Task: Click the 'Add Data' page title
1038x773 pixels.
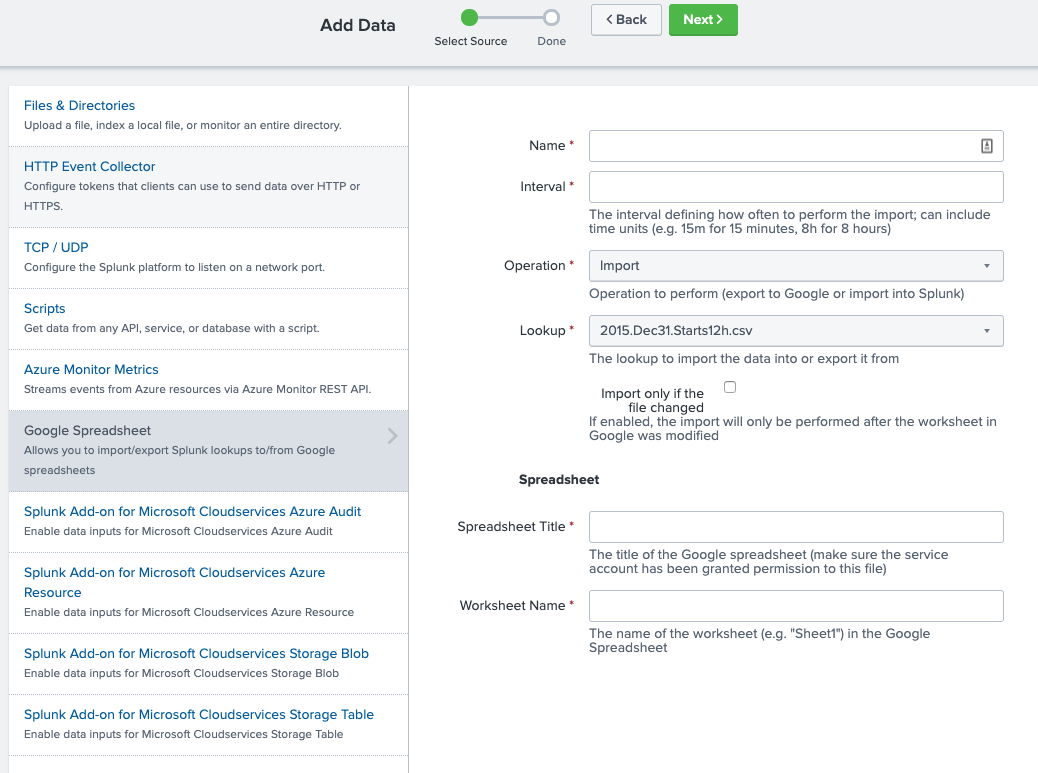Action: (x=357, y=25)
